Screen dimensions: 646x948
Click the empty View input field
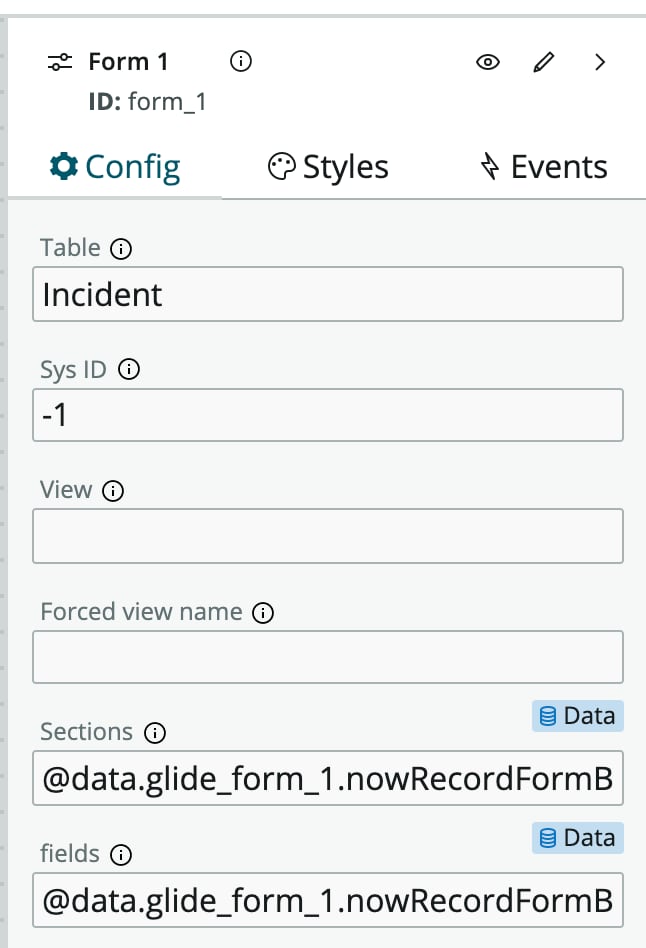click(x=328, y=536)
